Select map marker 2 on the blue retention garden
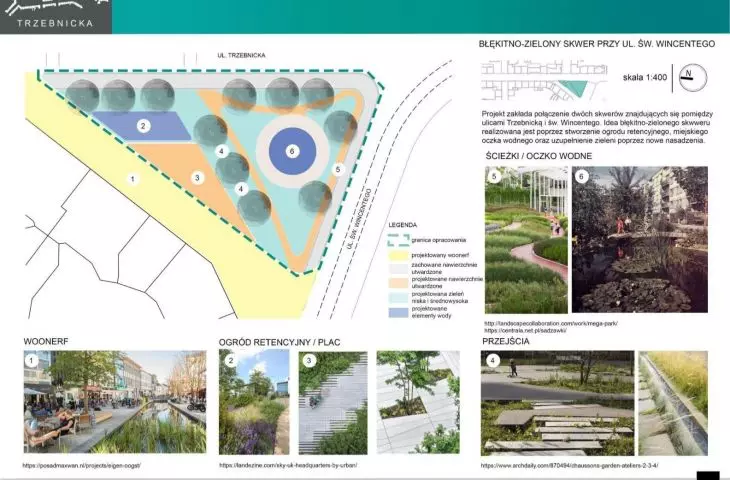The image size is (730, 480). click(143, 126)
